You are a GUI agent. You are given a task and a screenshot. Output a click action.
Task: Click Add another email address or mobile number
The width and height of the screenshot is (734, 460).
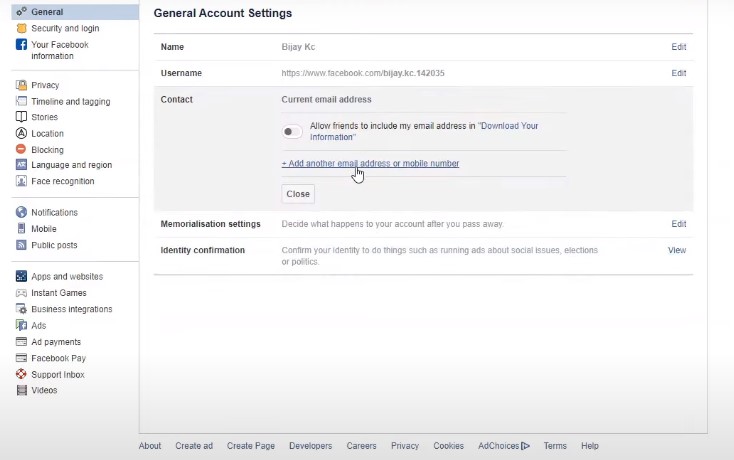click(370, 163)
